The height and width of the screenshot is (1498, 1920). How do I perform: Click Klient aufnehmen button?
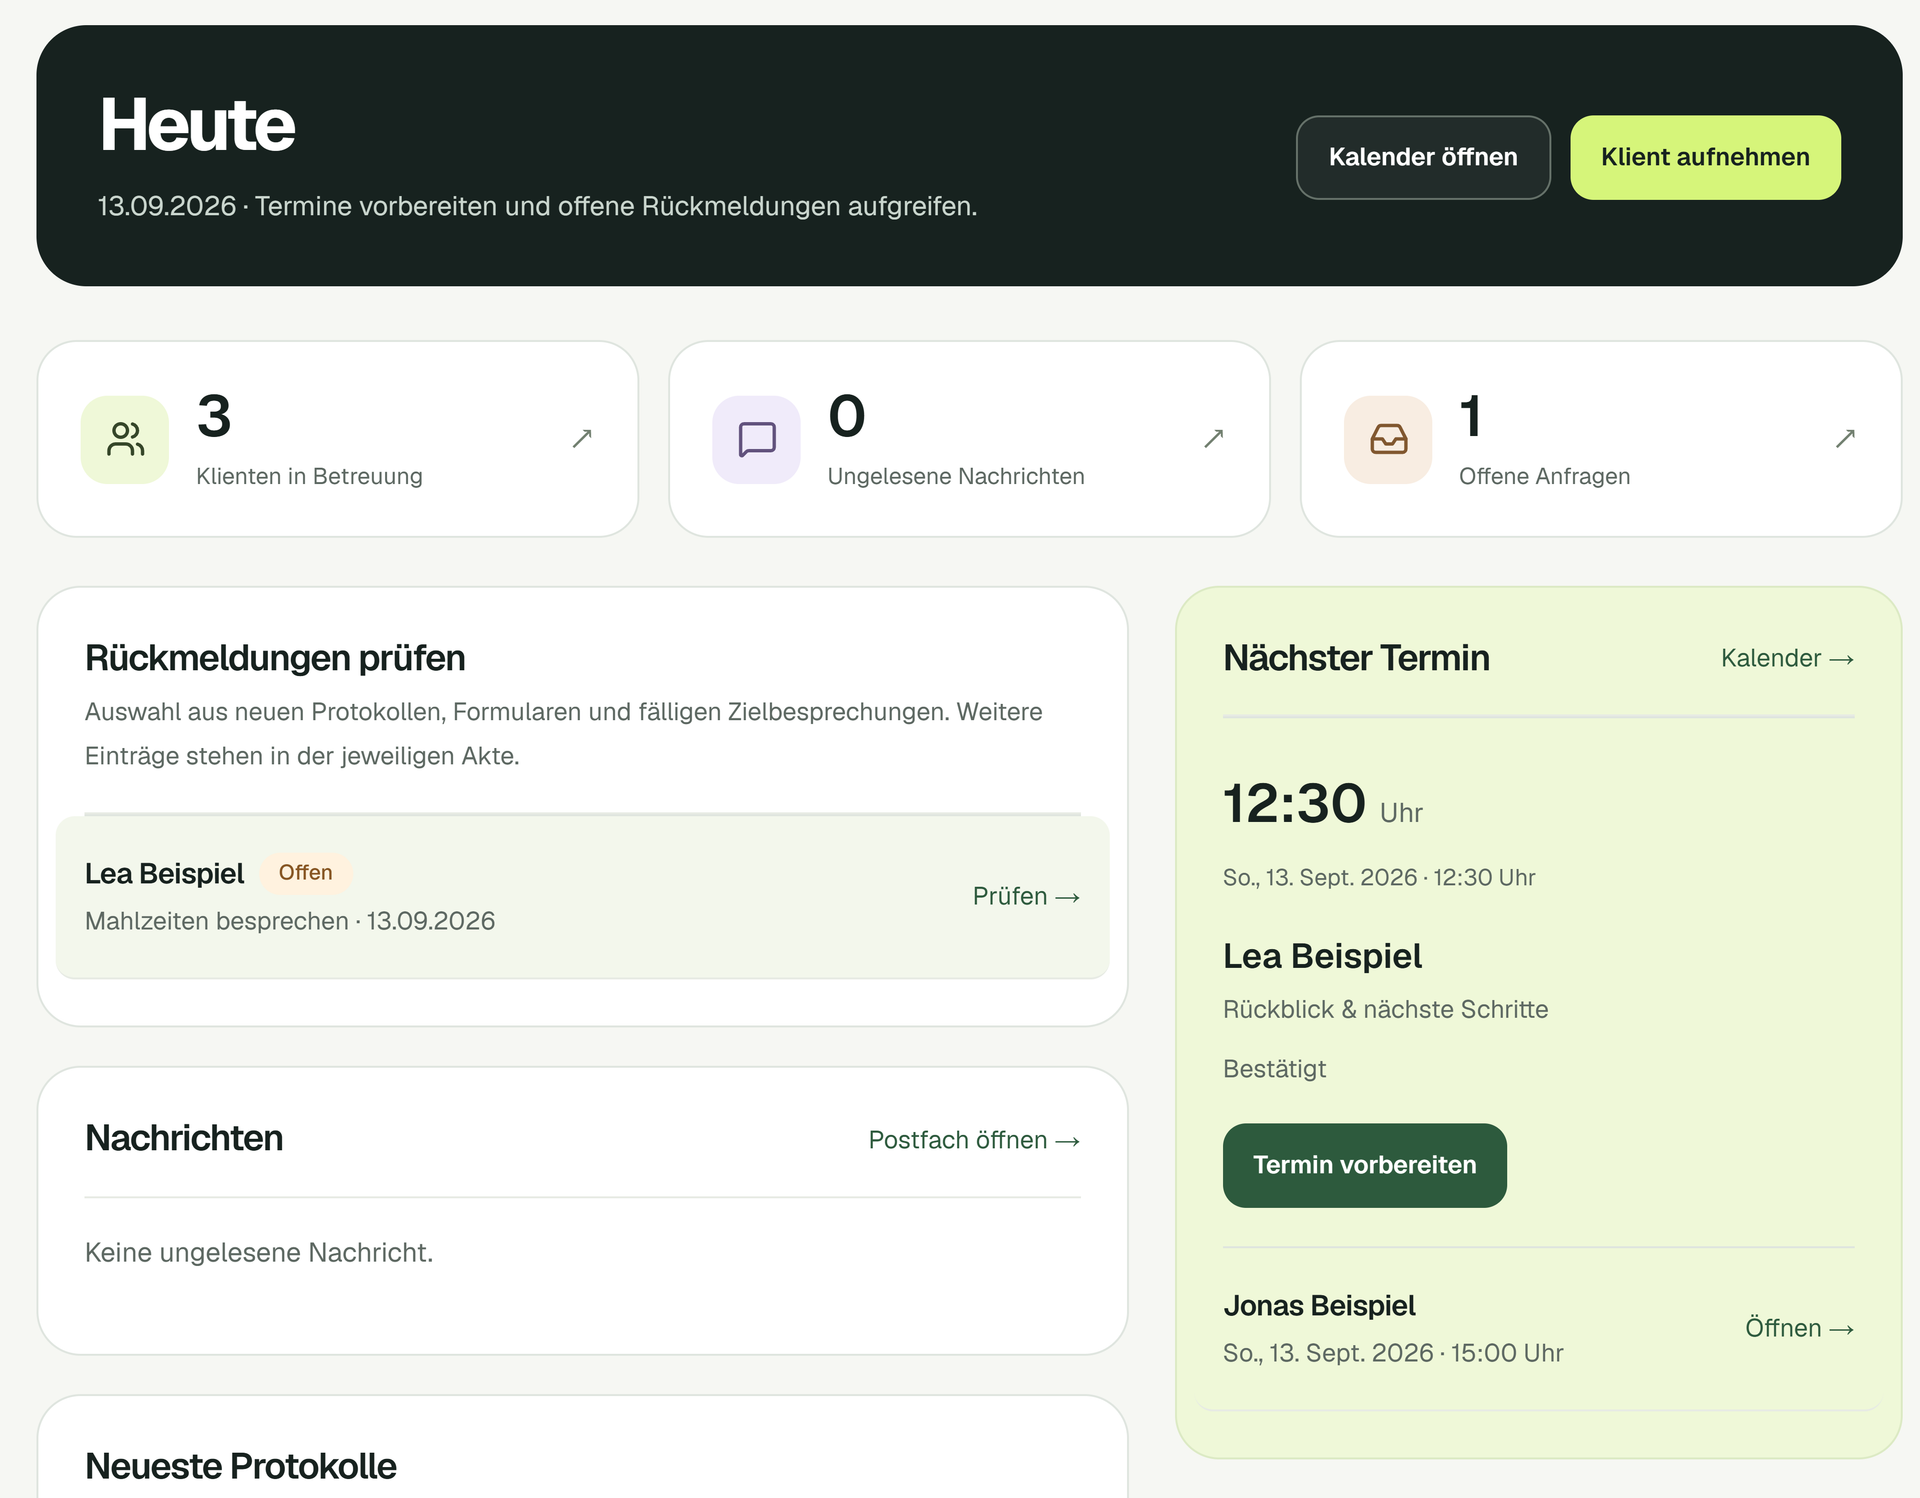(1705, 157)
